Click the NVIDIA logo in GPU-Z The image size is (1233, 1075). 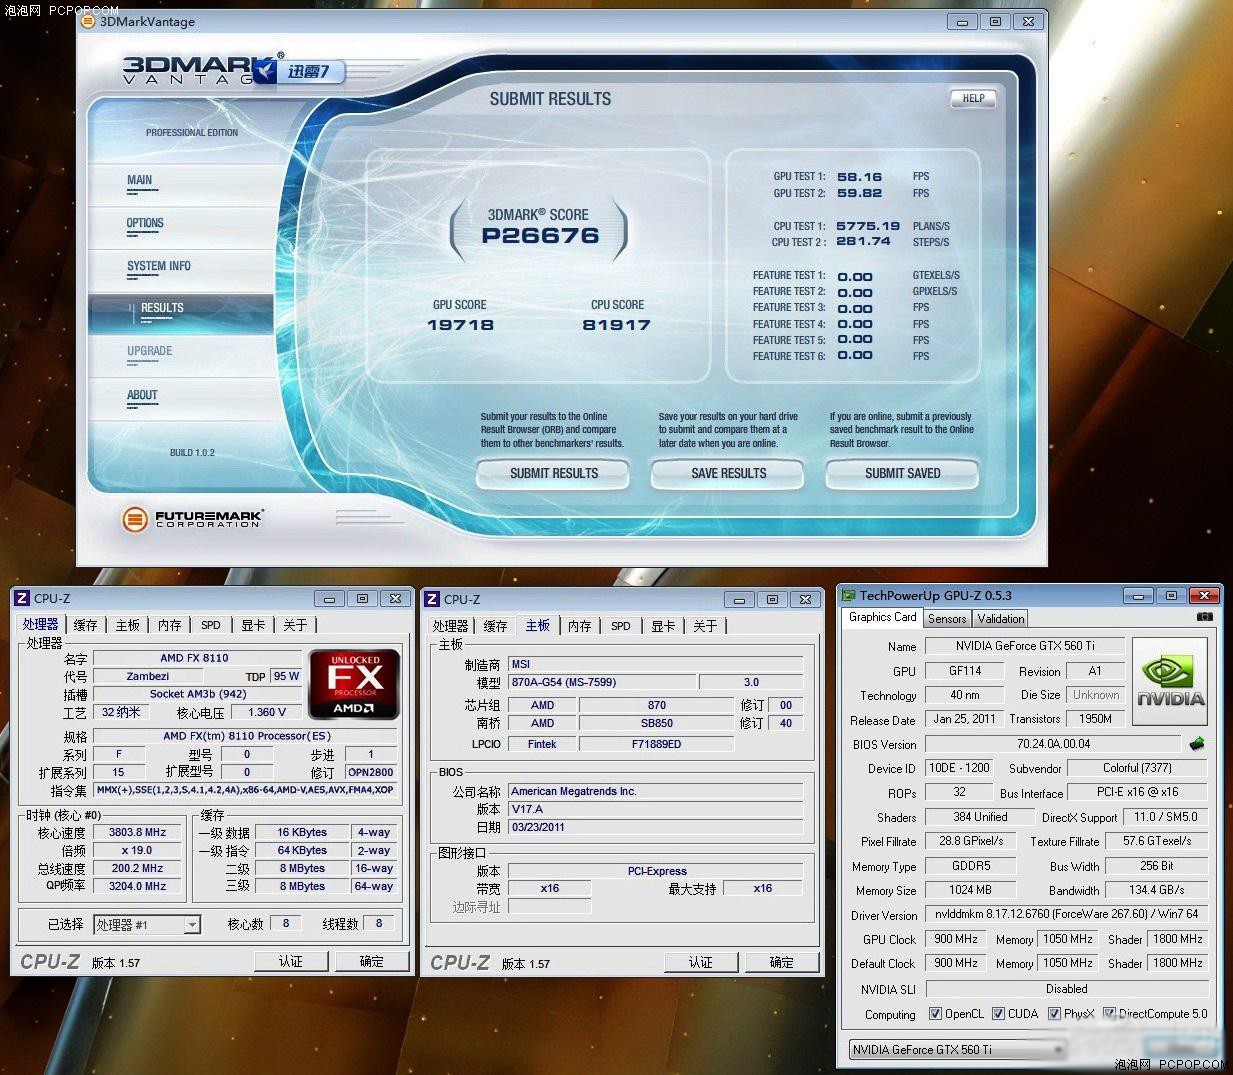1170,680
